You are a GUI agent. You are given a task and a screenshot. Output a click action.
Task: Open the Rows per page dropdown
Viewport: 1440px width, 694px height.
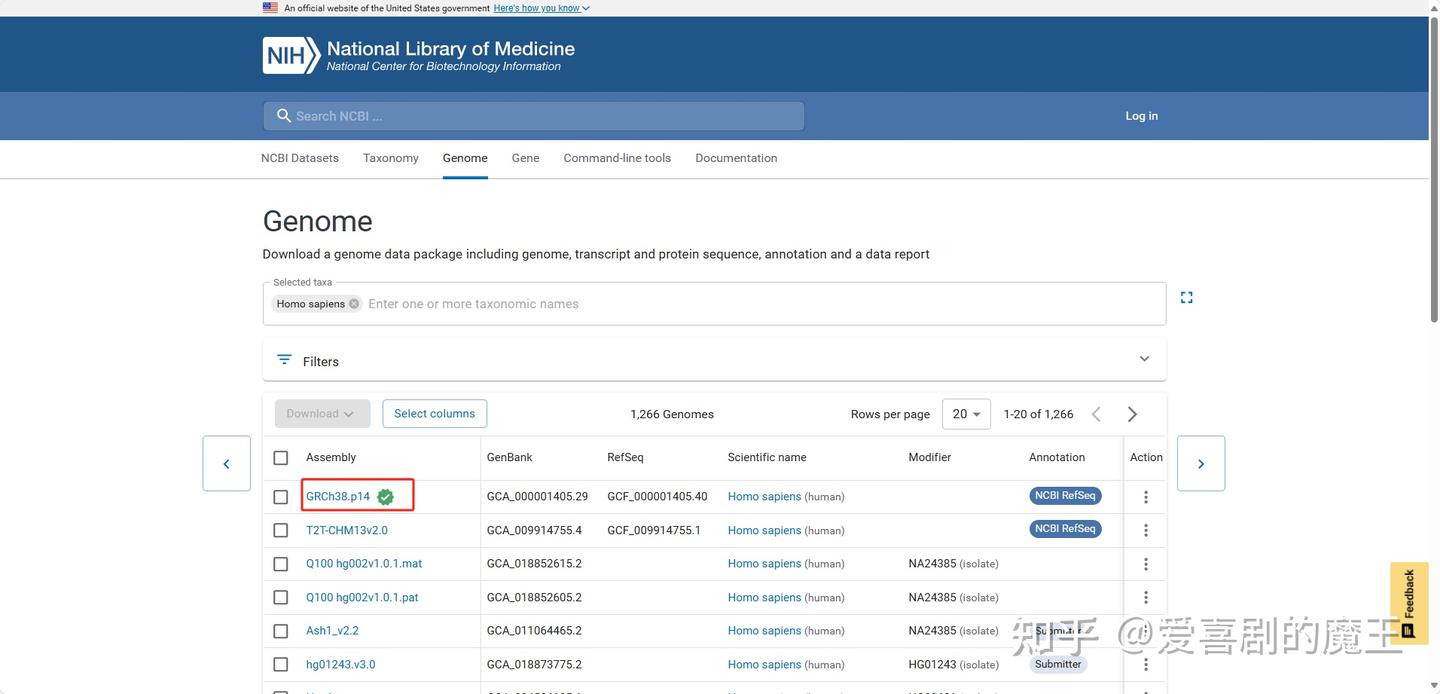966,414
